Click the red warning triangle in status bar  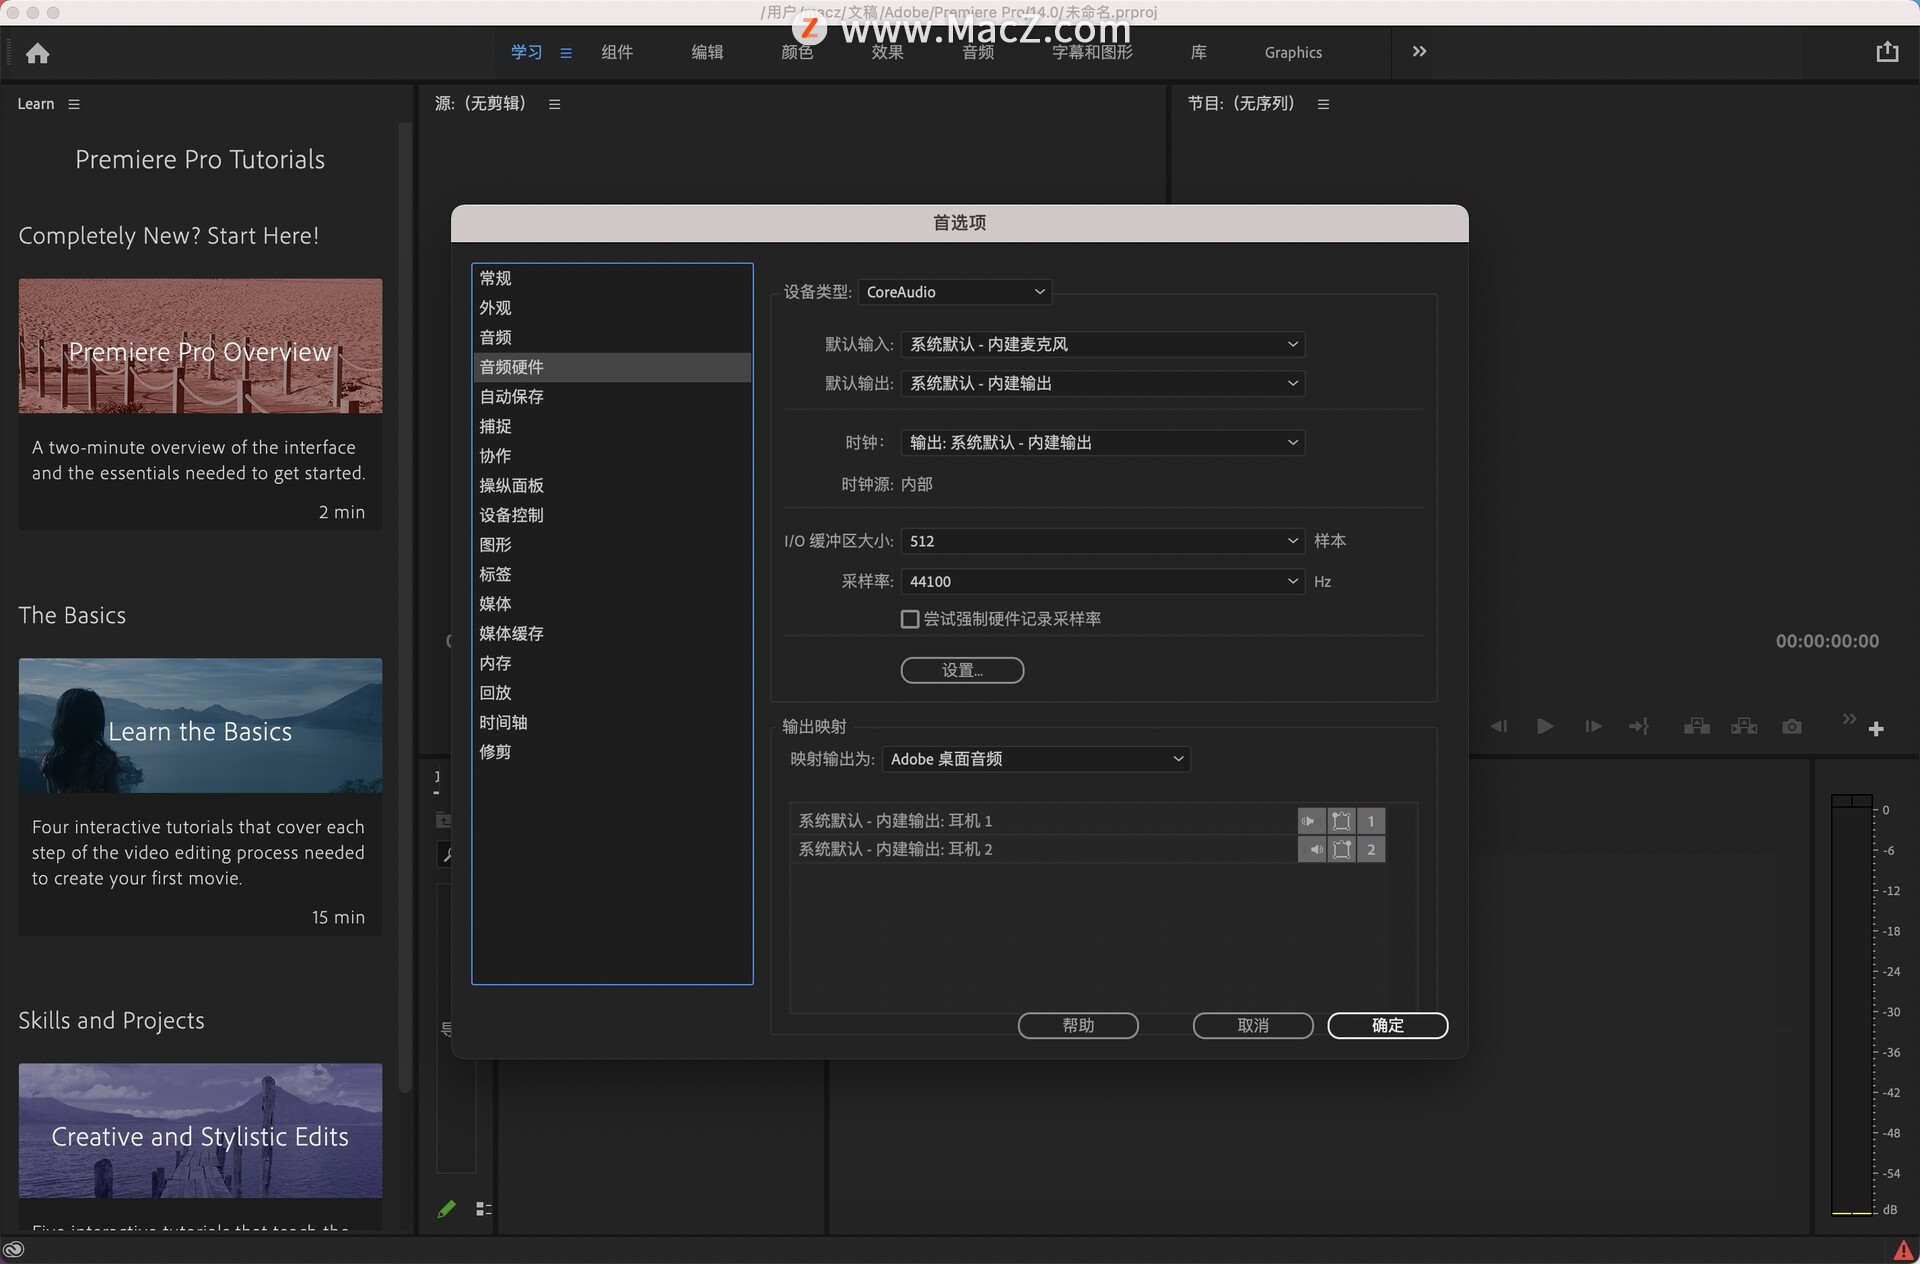[1903, 1250]
